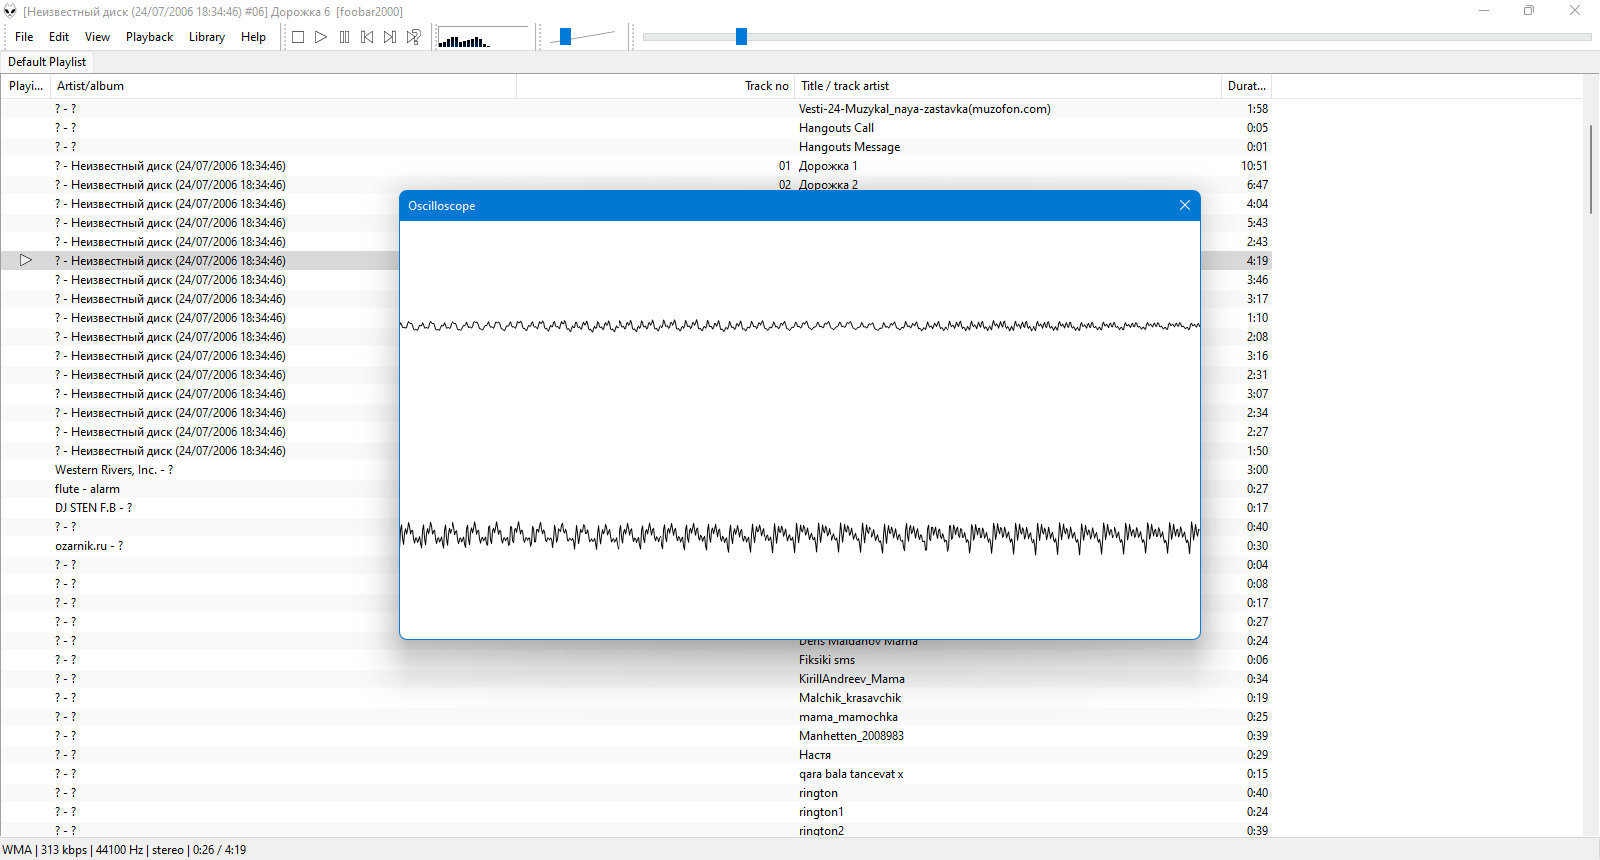
Task: Click the spectrum visualization in toolbar
Action: coord(484,38)
